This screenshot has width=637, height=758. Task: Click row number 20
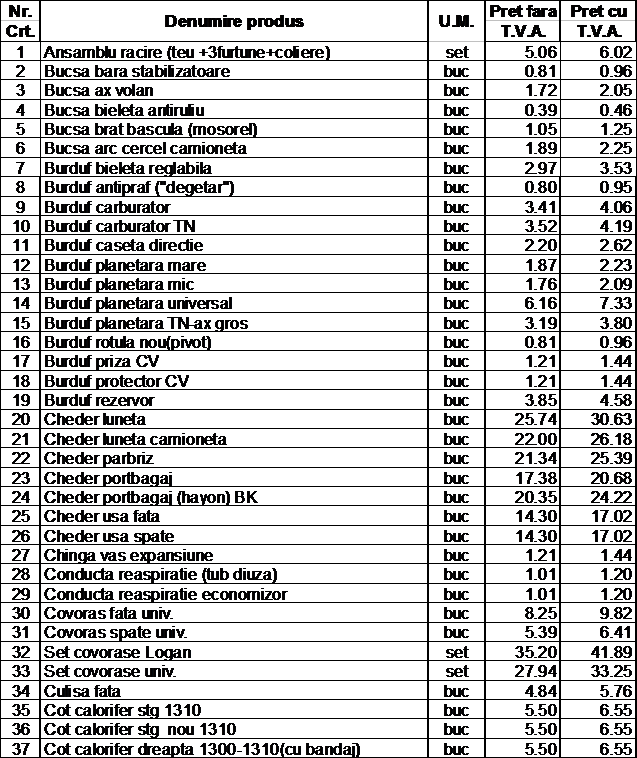[x=20, y=420]
